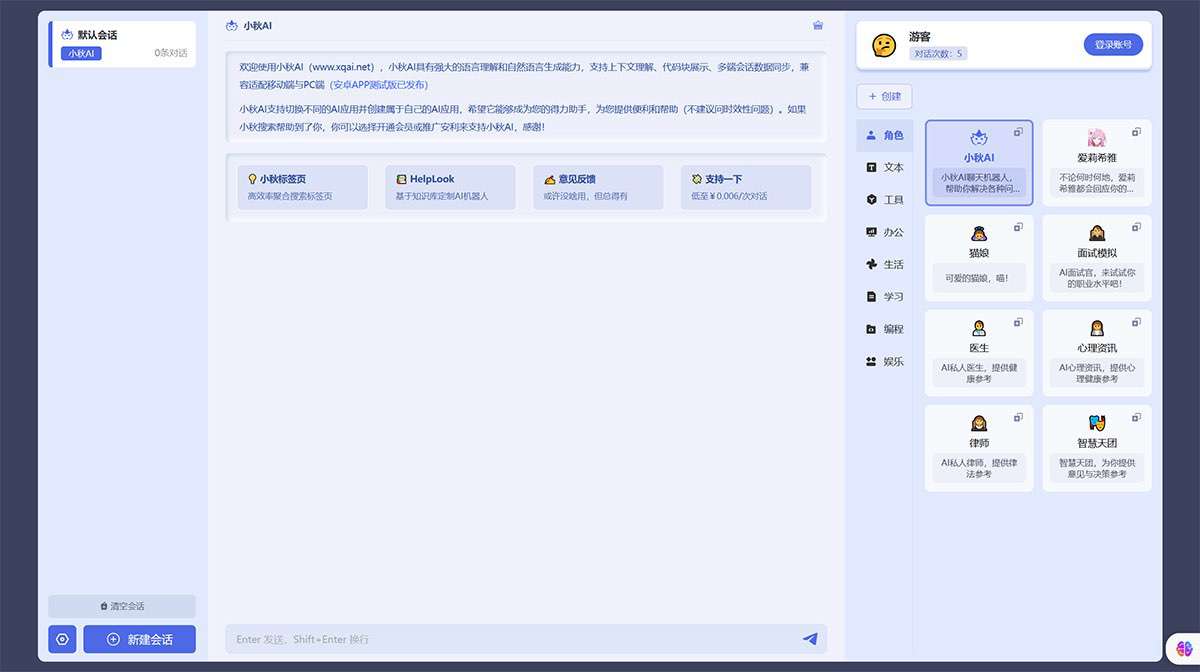
Task: Click the 清空会话 clear conversations button
Action: click(x=122, y=606)
